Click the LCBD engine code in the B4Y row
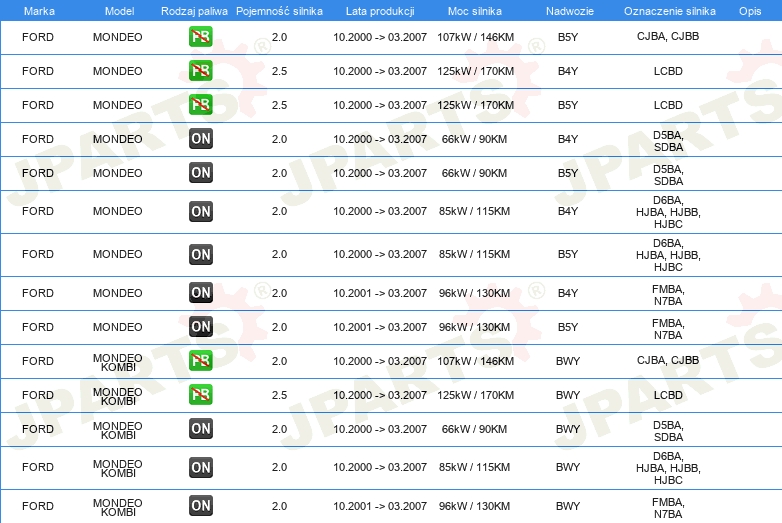This screenshot has width=782, height=523. (x=668, y=71)
